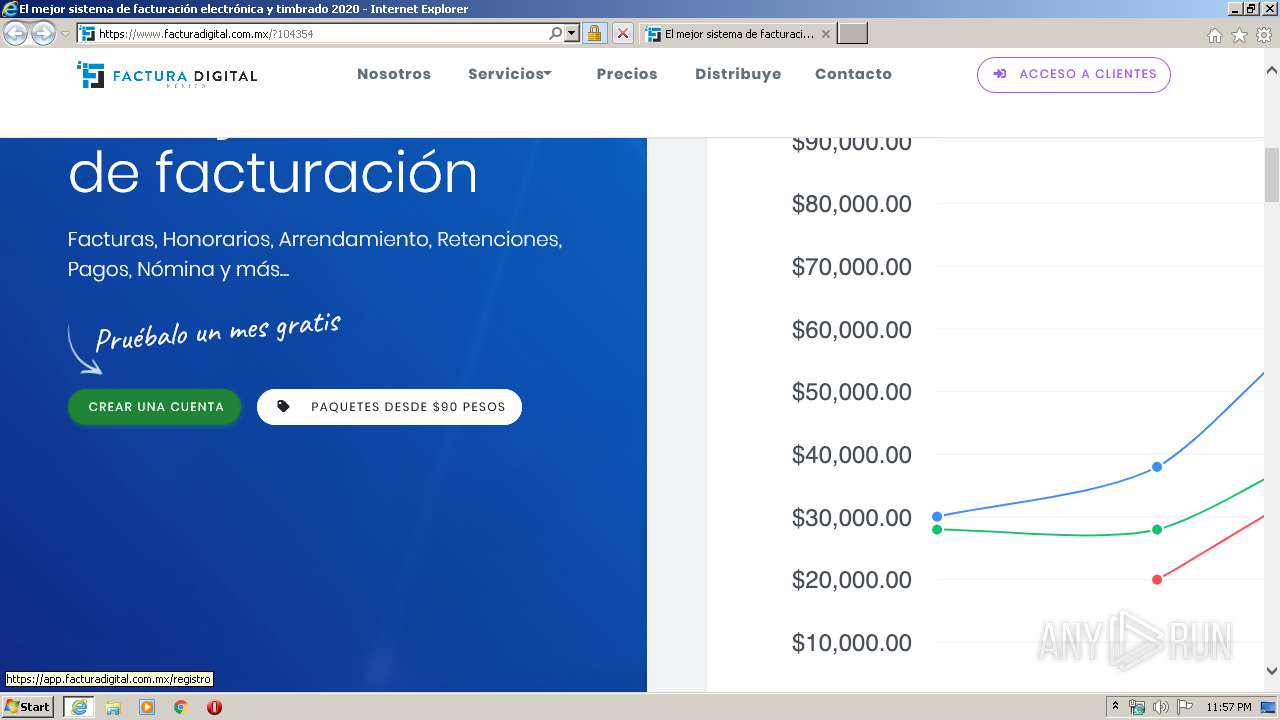Open the browser Home icon

1214,35
